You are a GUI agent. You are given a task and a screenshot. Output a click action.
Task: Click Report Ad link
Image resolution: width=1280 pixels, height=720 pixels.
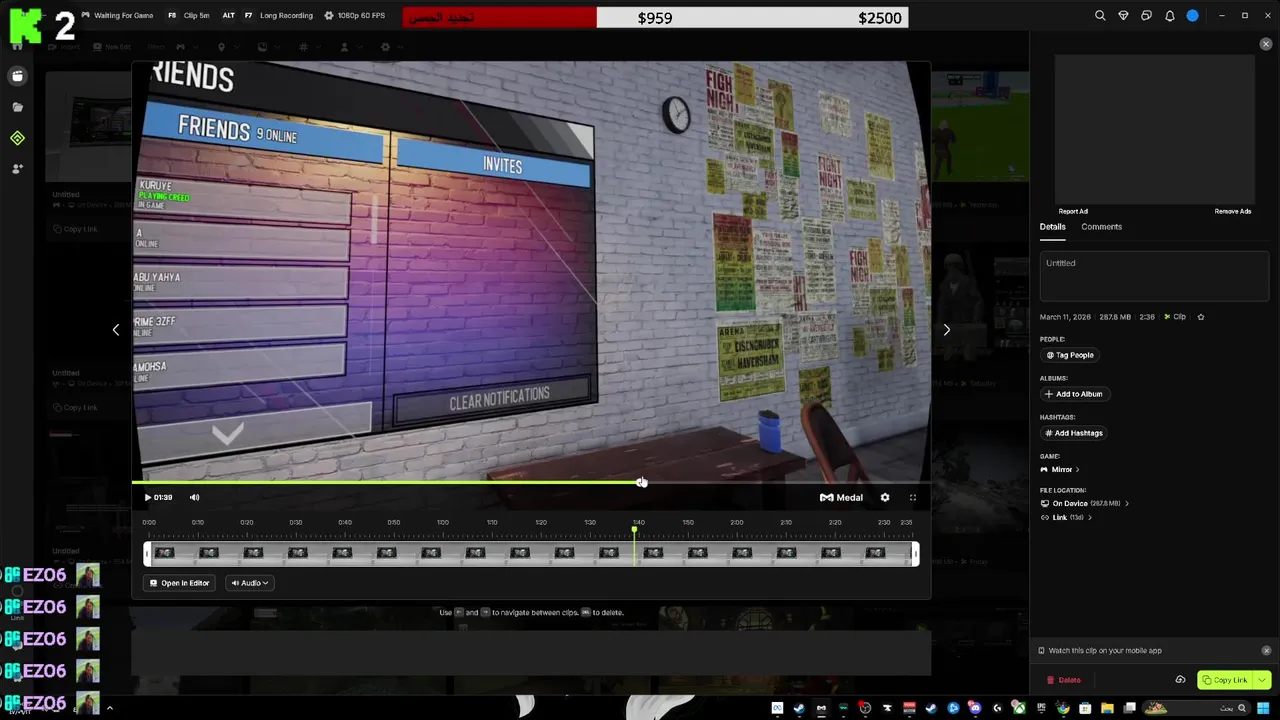1073,211
